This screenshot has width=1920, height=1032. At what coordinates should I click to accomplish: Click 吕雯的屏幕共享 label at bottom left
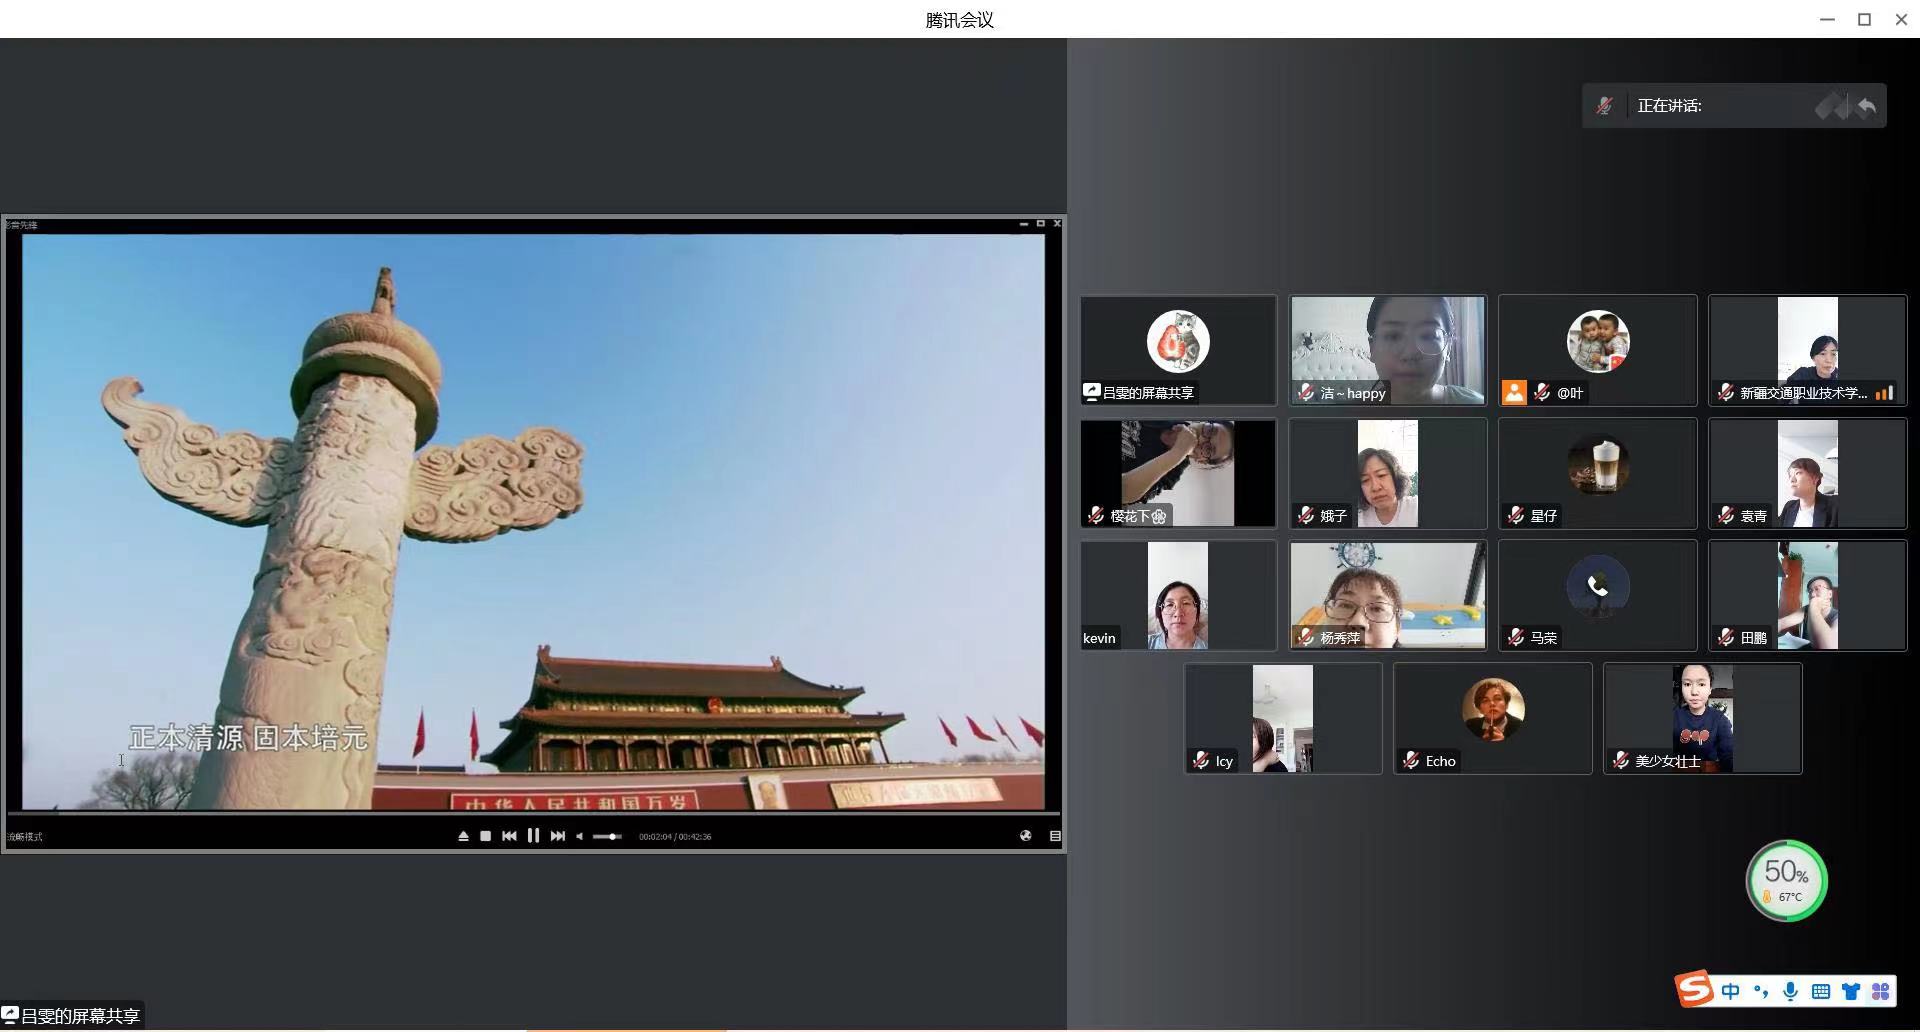(72, 1016)
